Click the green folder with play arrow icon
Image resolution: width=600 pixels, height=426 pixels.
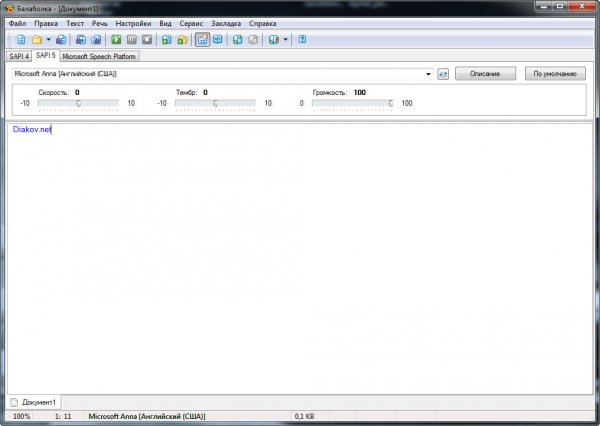183,40
